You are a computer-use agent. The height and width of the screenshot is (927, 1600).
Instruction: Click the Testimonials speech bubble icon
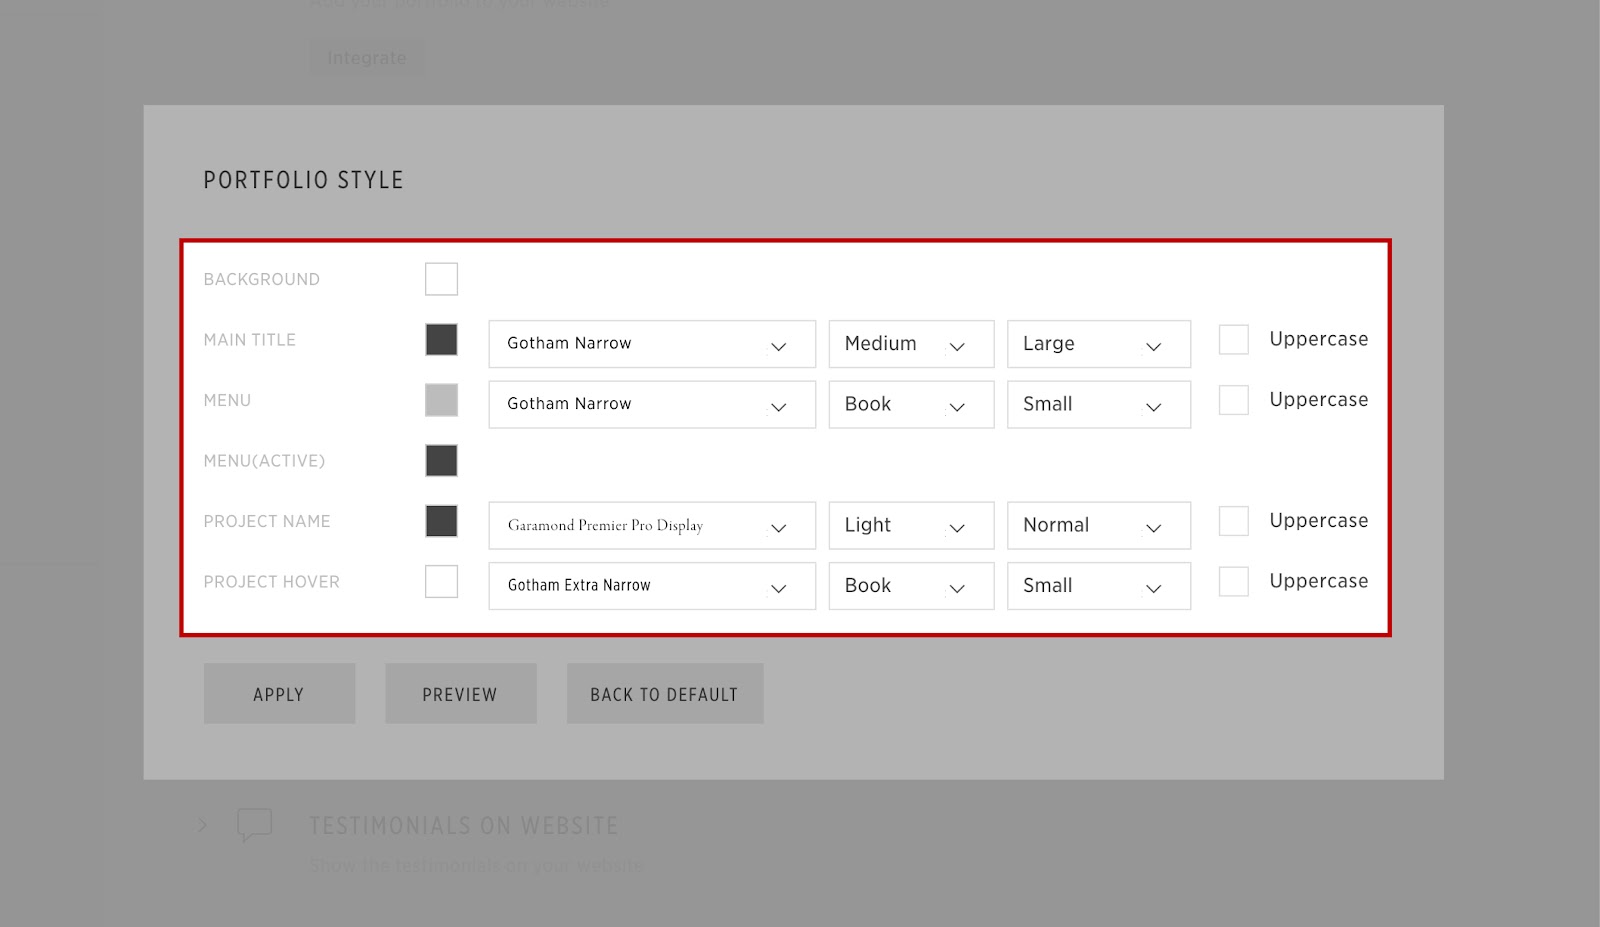click(x=254, y=825)
